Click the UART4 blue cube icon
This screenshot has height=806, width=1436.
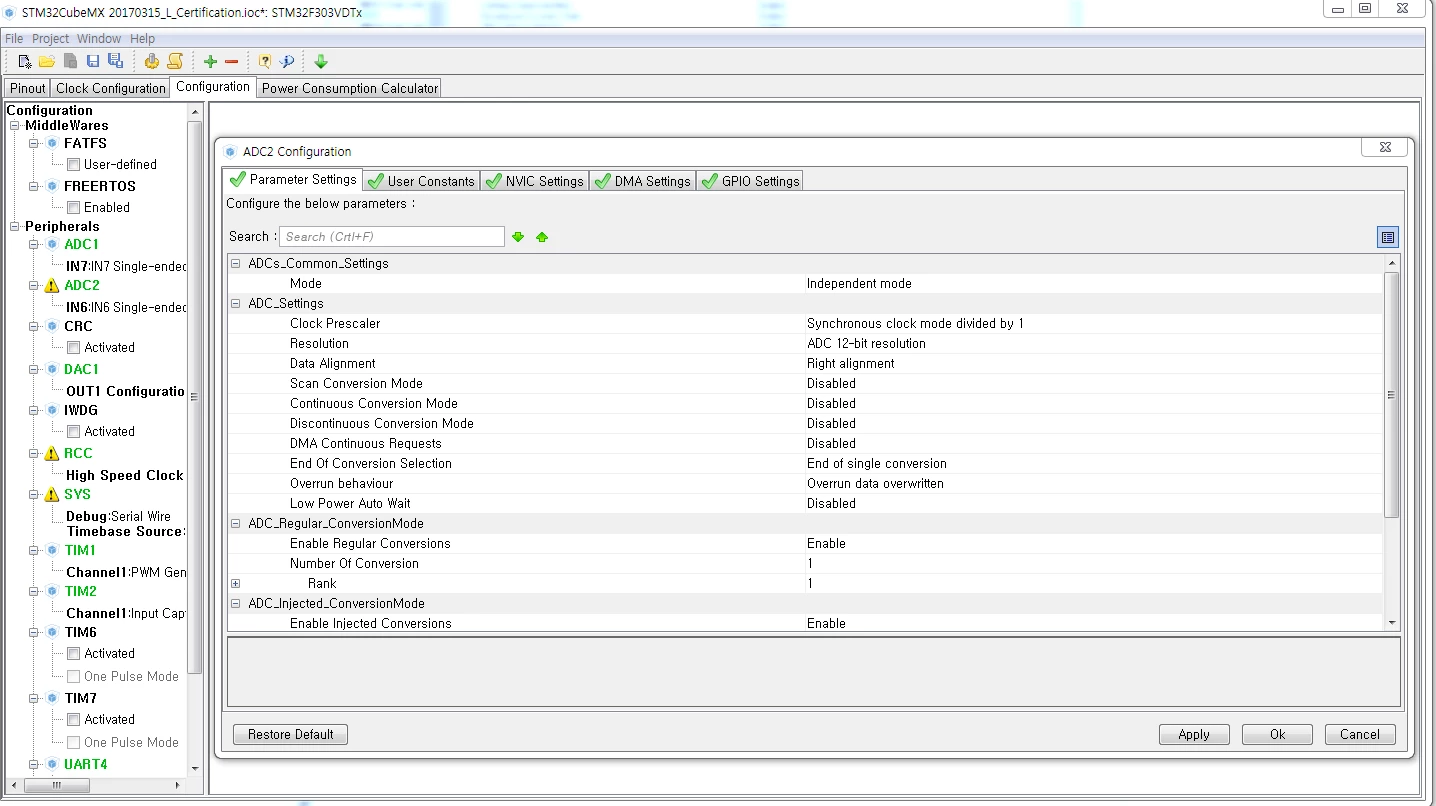(53, 765)
